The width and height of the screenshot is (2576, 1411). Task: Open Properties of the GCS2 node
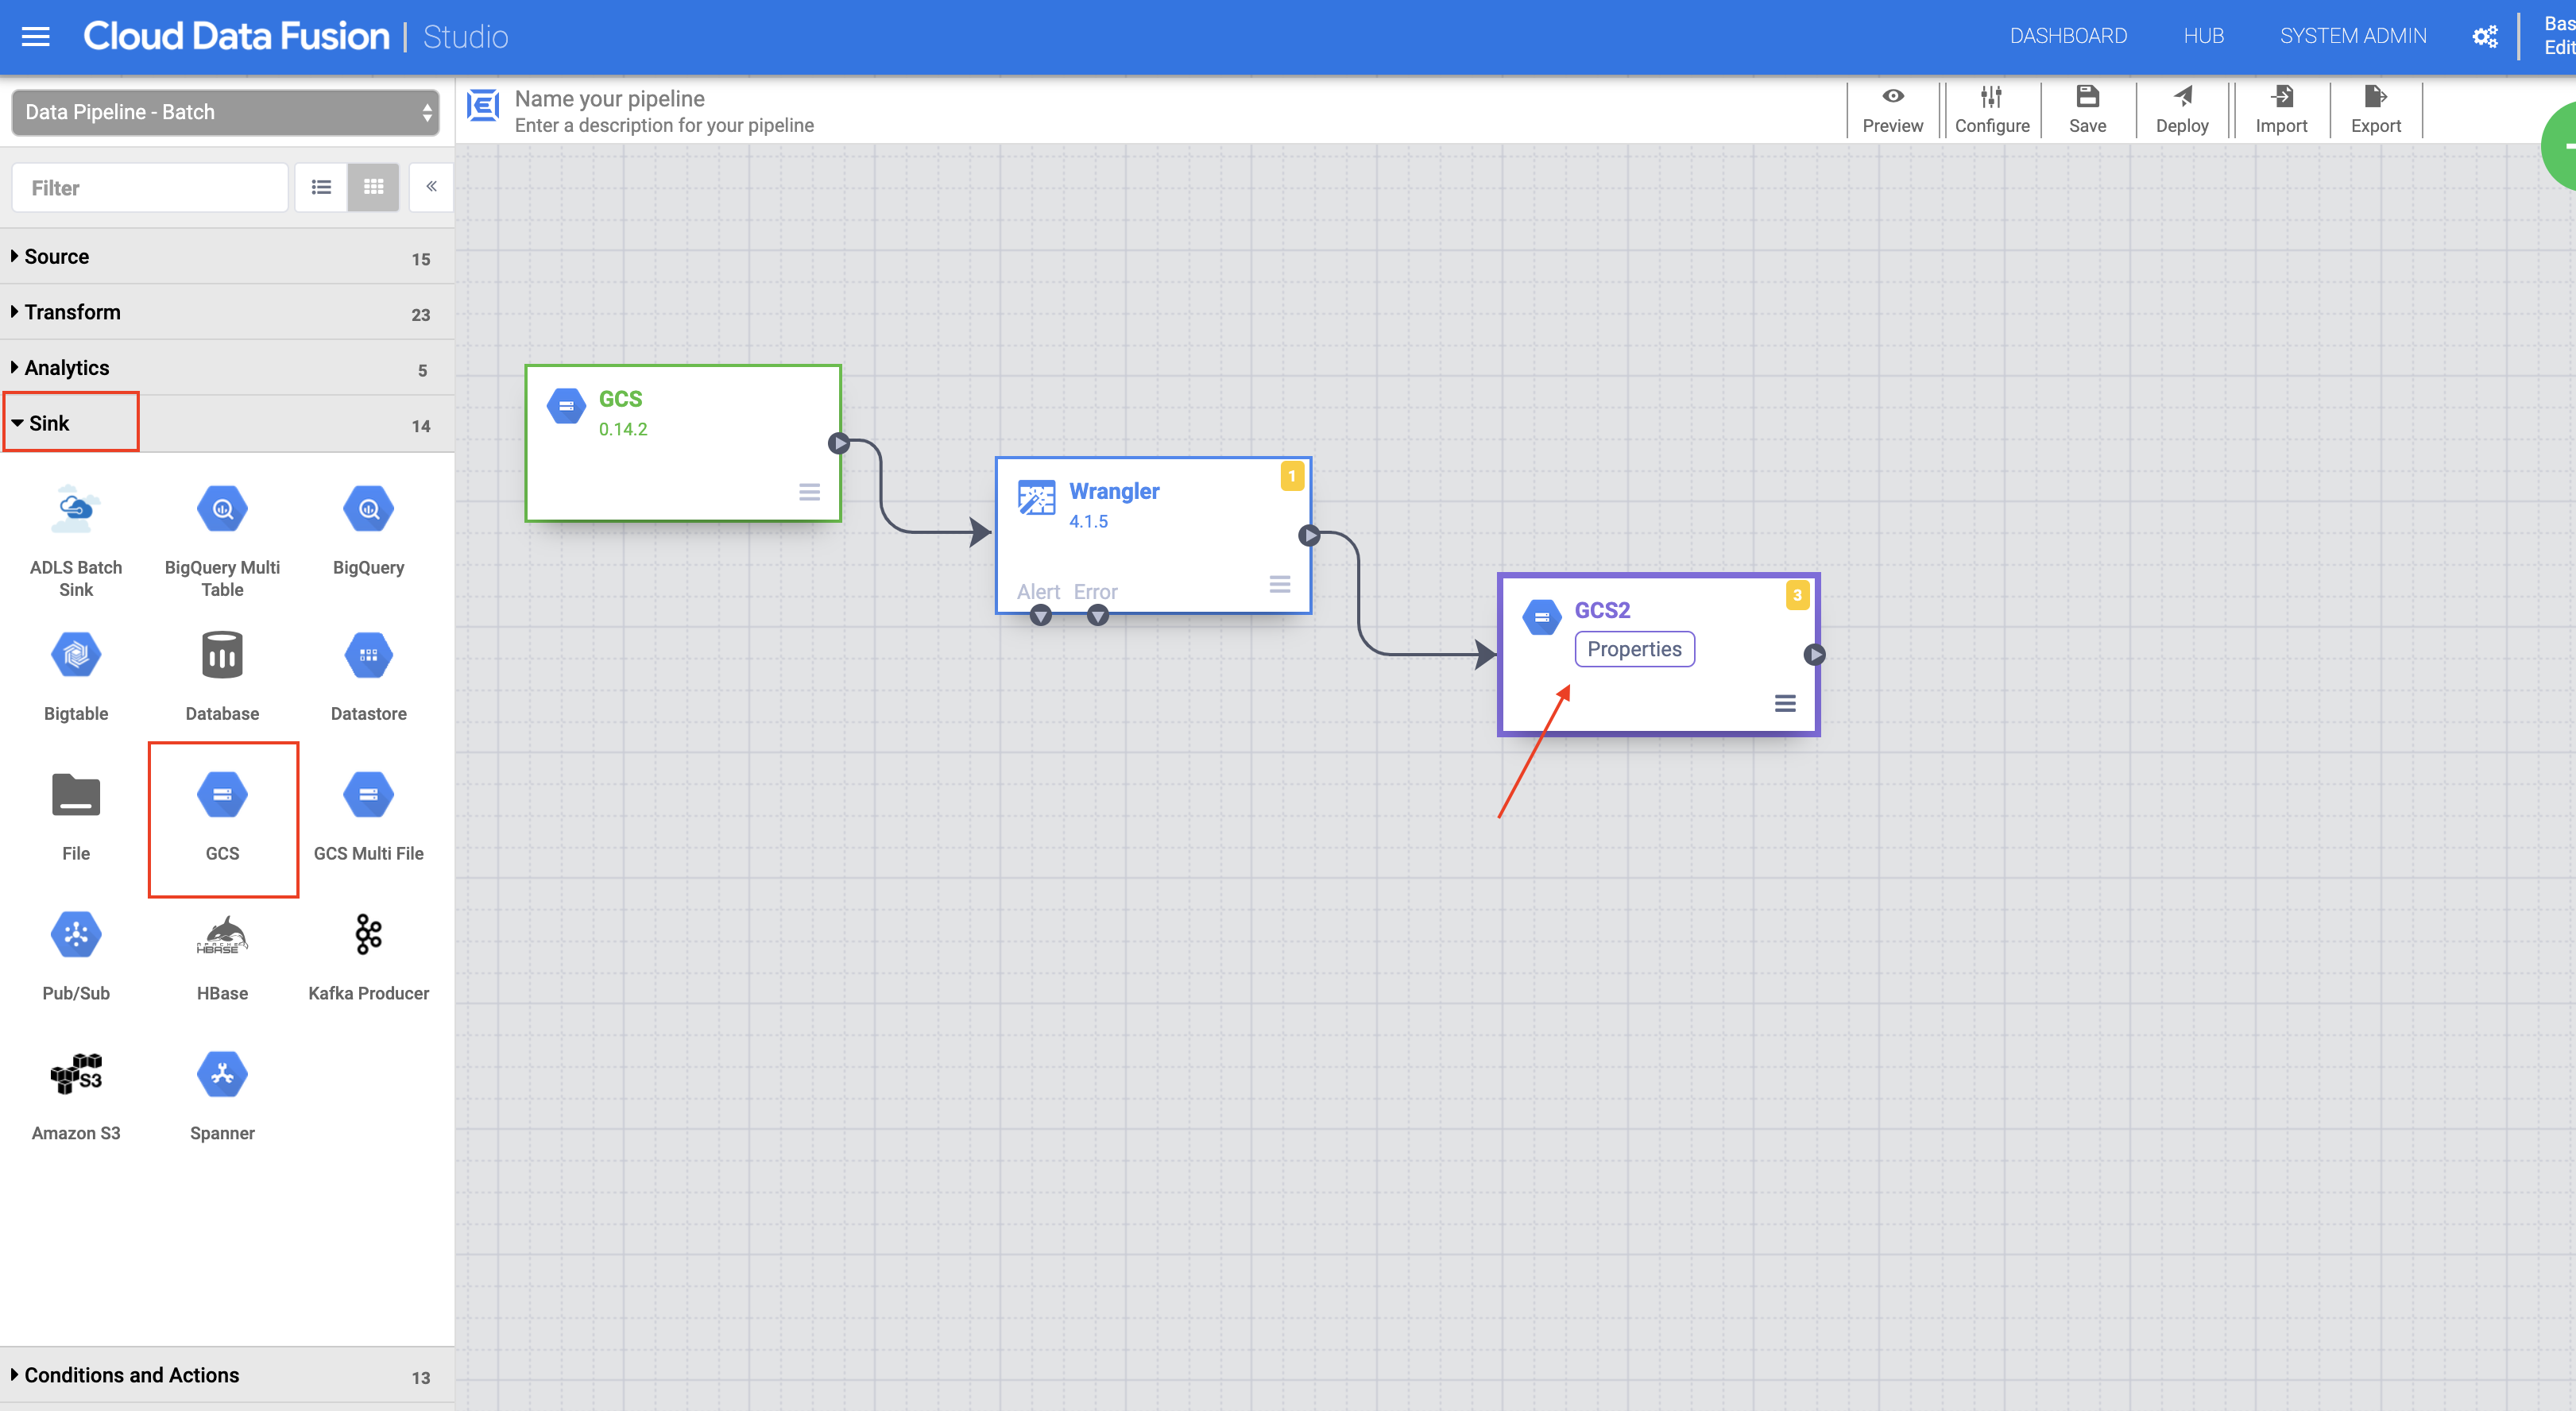(x=1634, y=649)
